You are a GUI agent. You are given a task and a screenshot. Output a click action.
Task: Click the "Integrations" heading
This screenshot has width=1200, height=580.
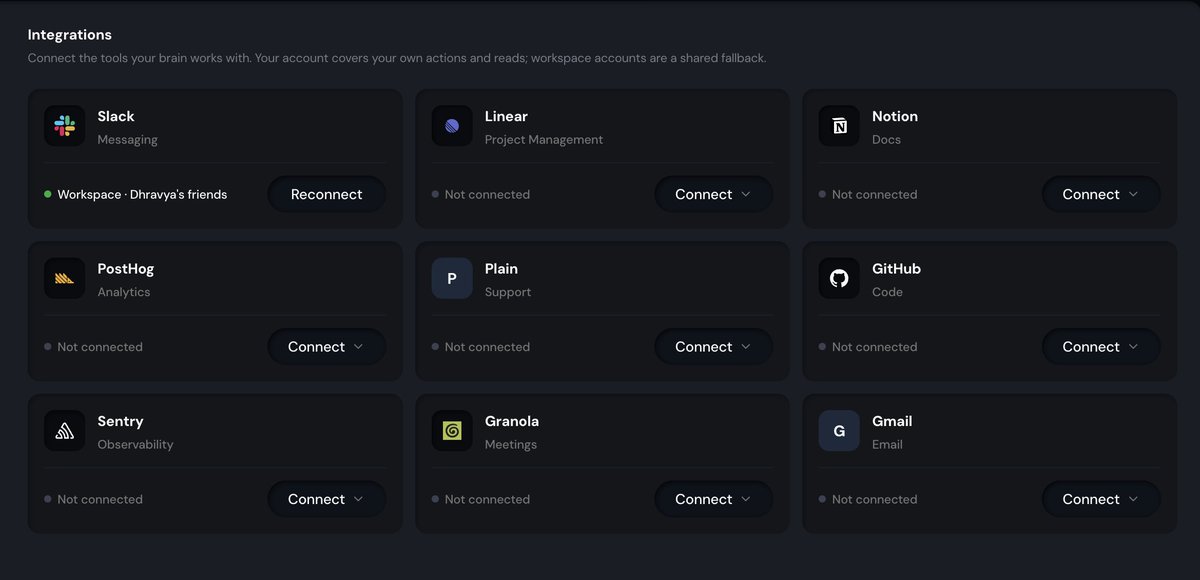tap(70, 35)
